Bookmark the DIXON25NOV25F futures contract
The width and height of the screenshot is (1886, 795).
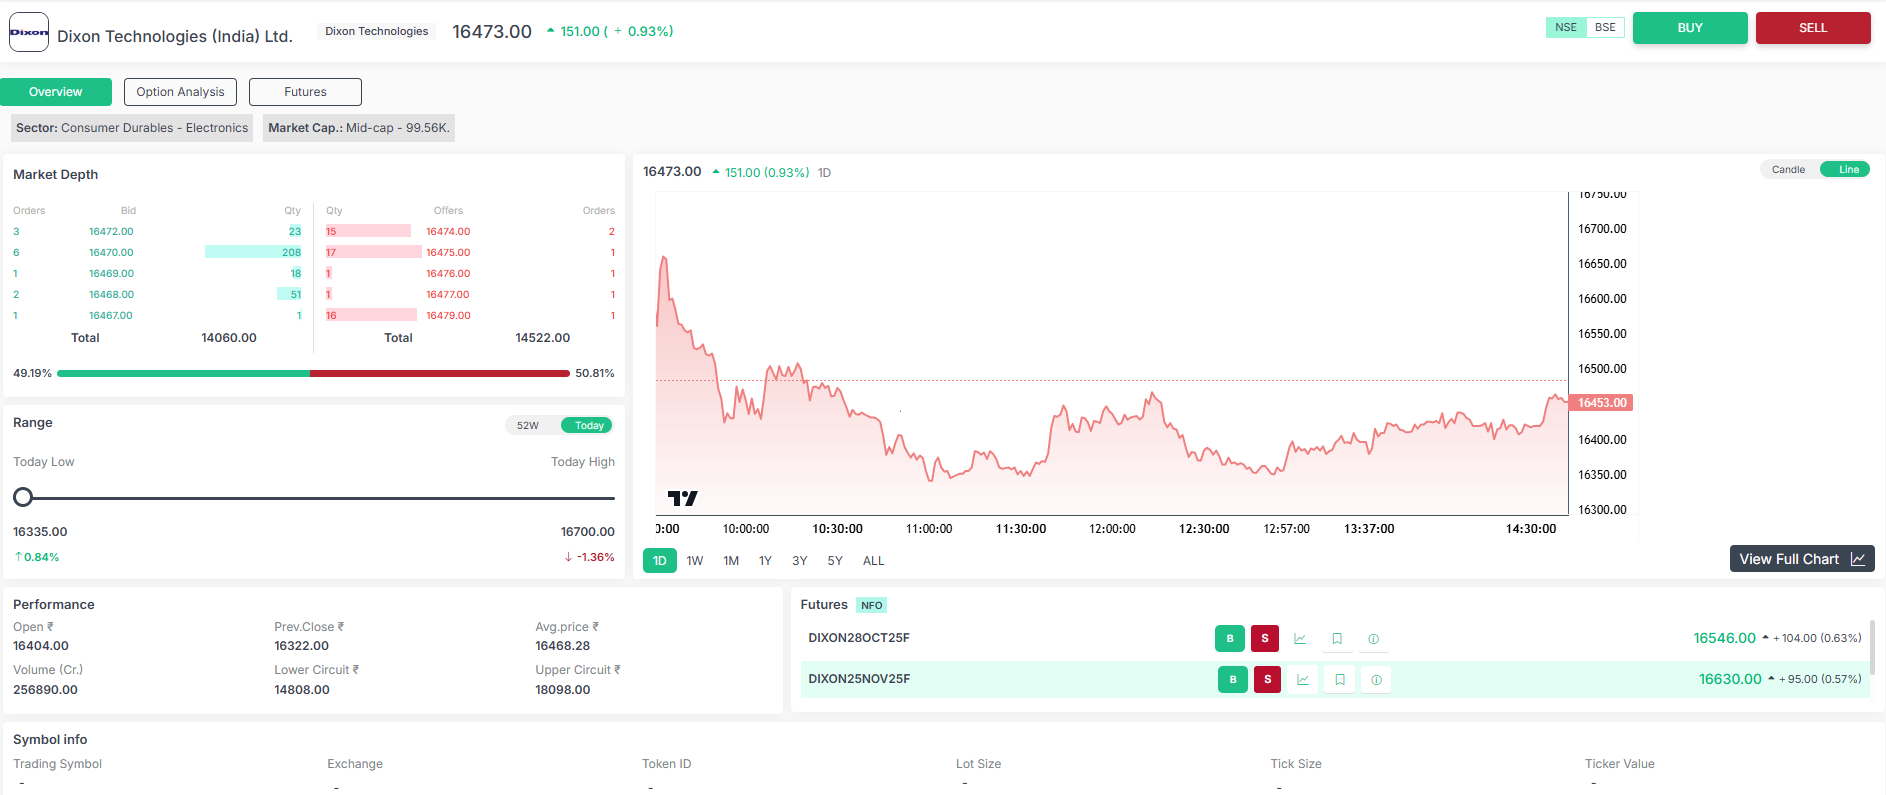pos(1340,679)
